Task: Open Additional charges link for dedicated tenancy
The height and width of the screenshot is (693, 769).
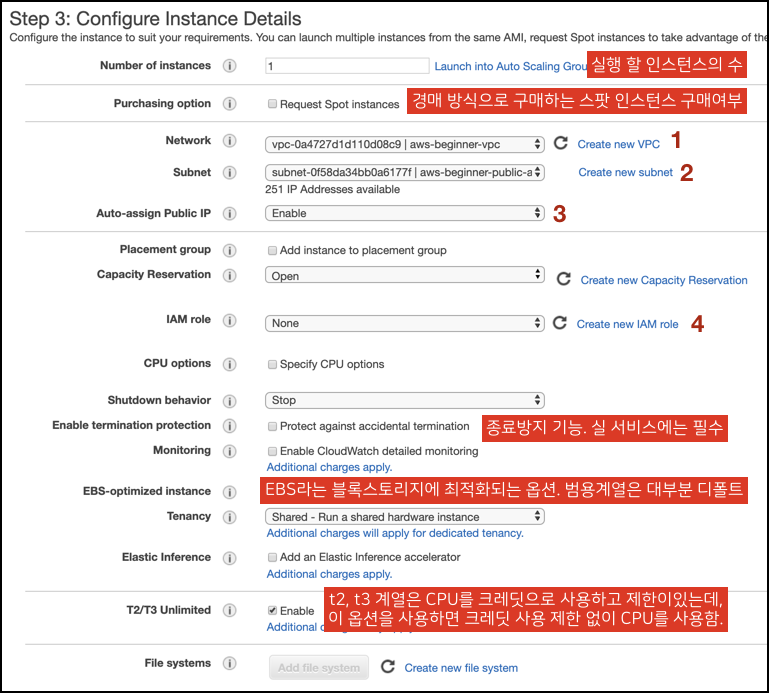Action: tap(395, 533)
